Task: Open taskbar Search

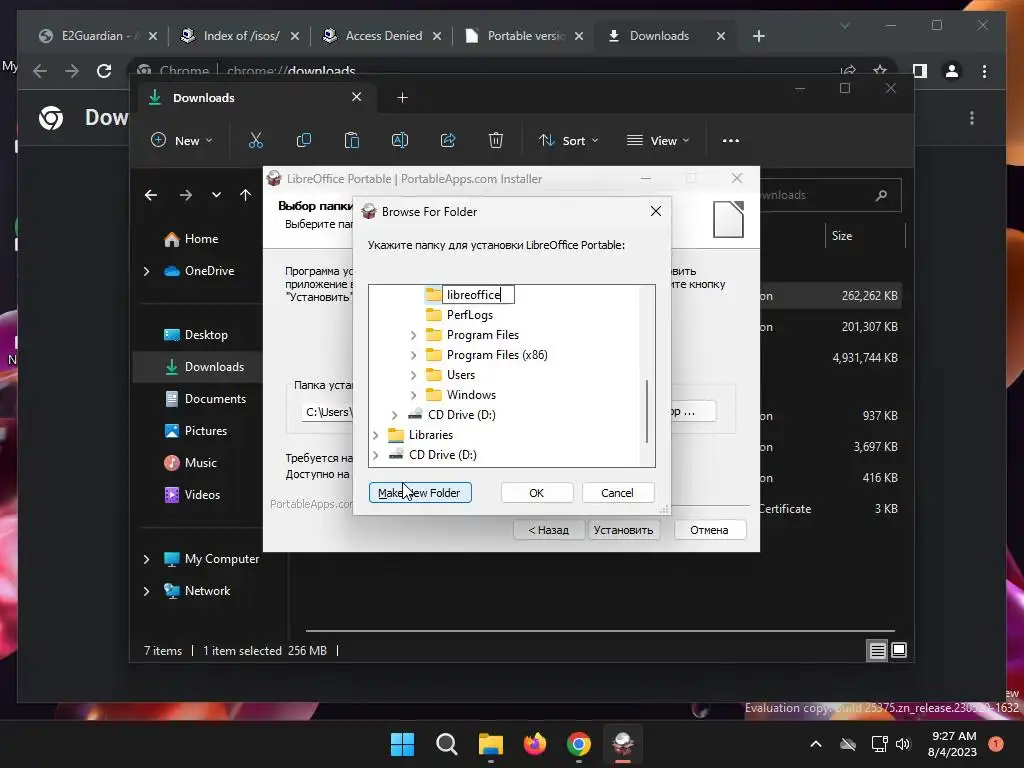Action: (447, 744)
